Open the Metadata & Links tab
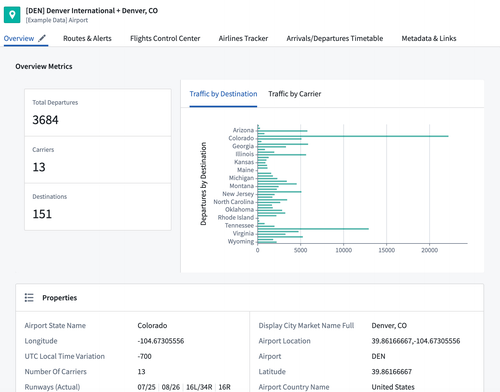 click(x=429, y=38)
